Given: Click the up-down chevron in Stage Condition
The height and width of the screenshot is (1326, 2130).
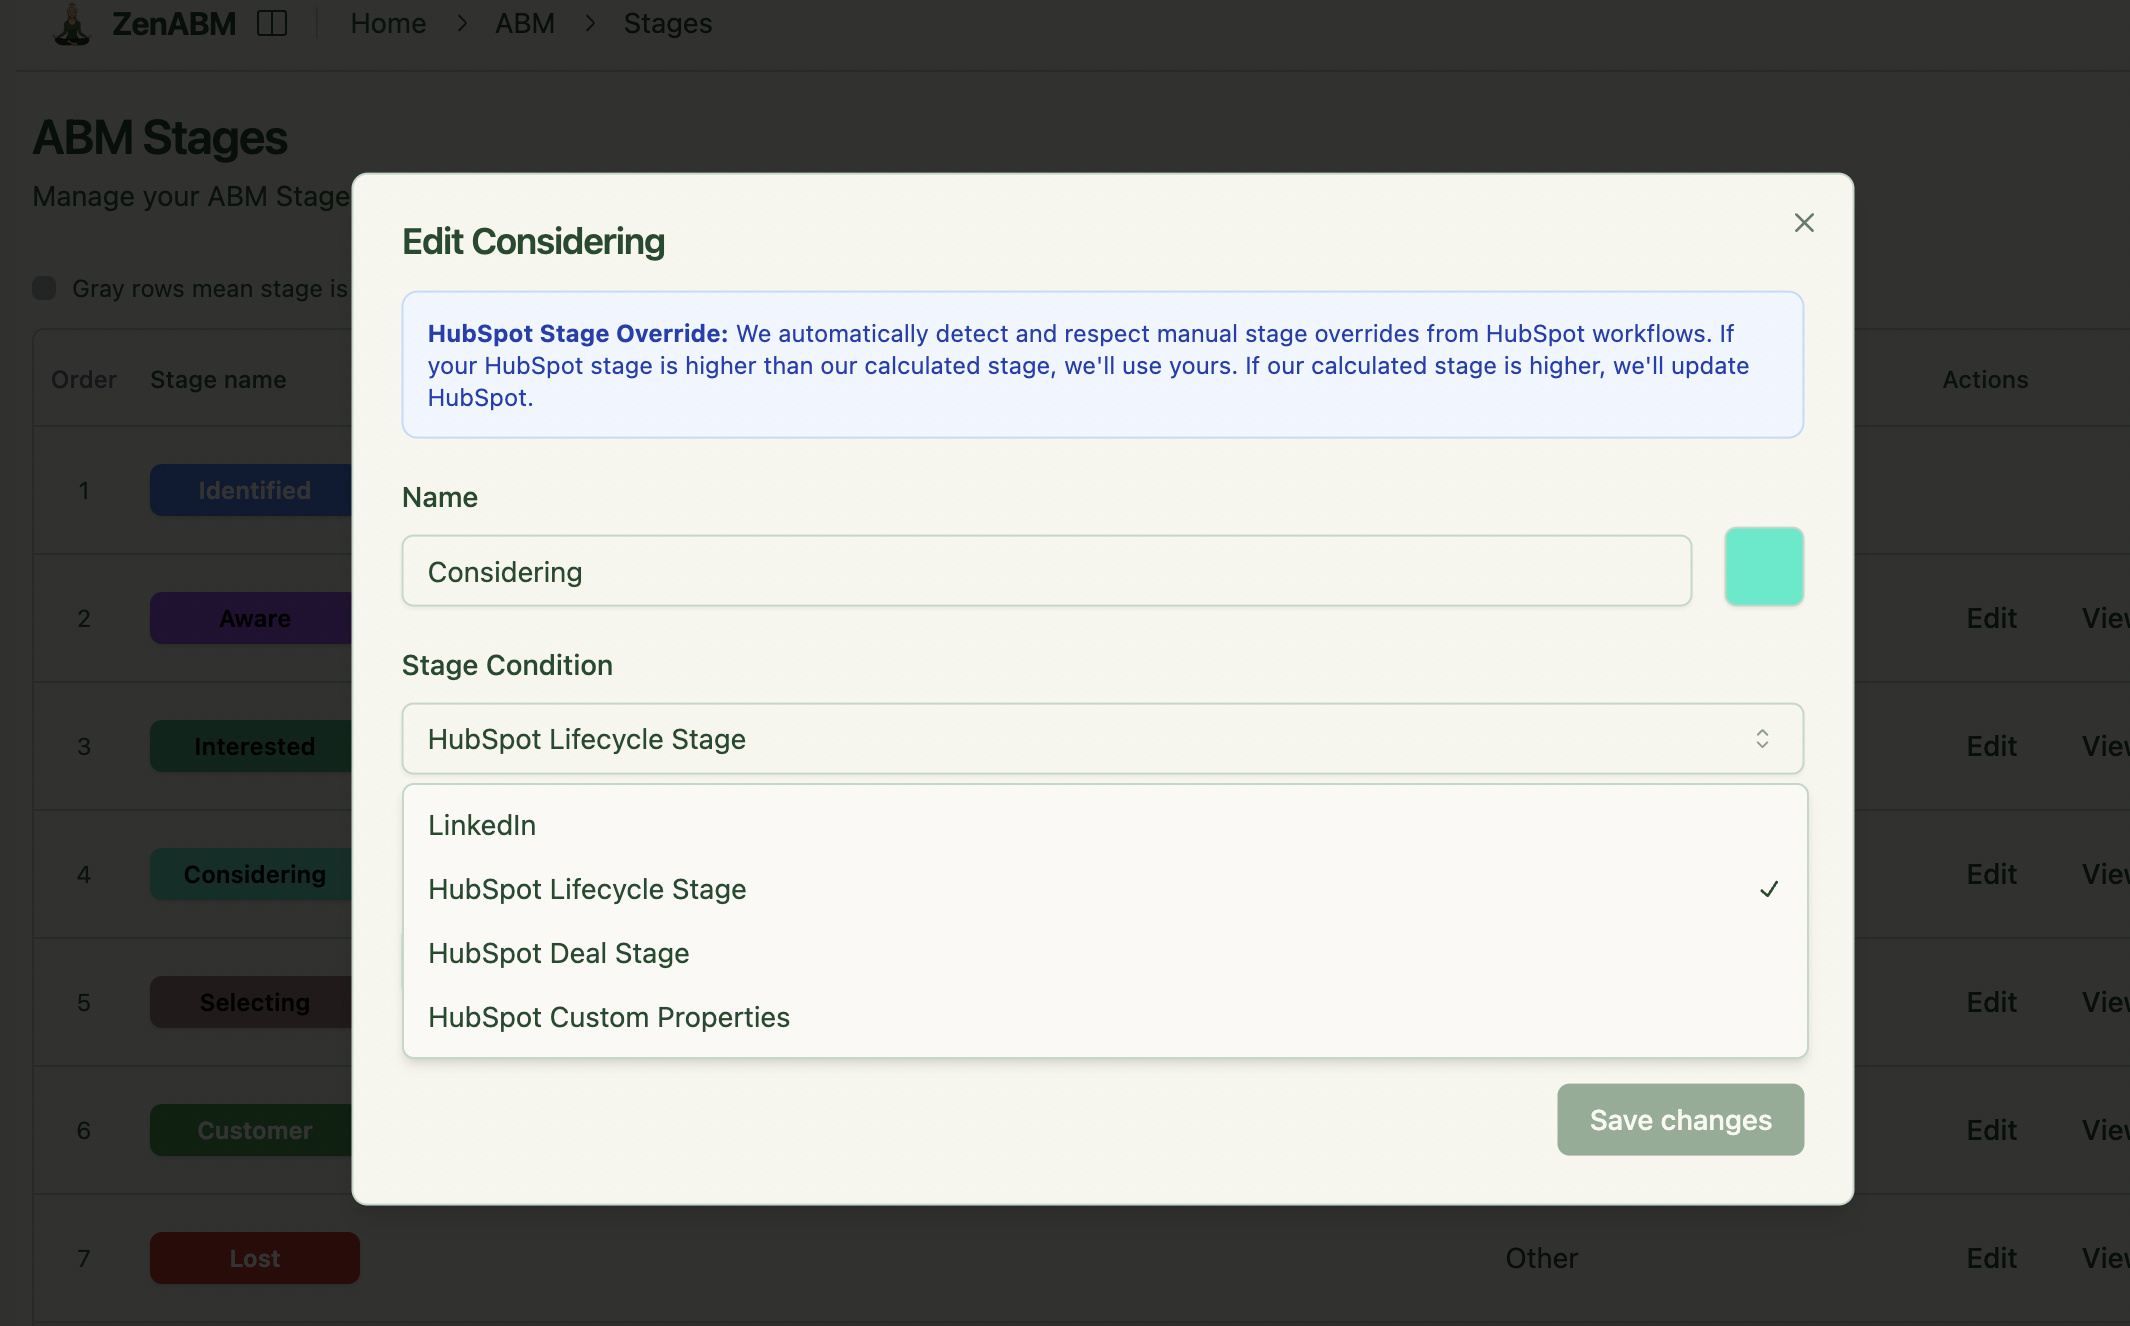Looking at the screenshot, I should [1762, 738].
